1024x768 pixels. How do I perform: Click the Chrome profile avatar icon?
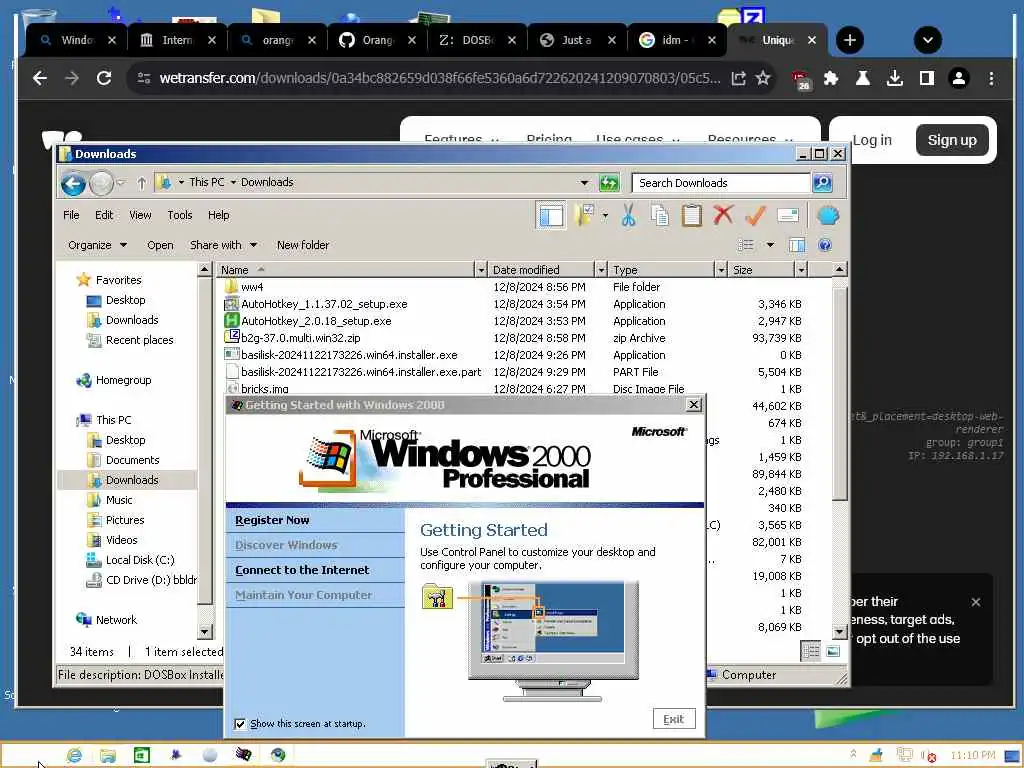[x=959, y=78]
